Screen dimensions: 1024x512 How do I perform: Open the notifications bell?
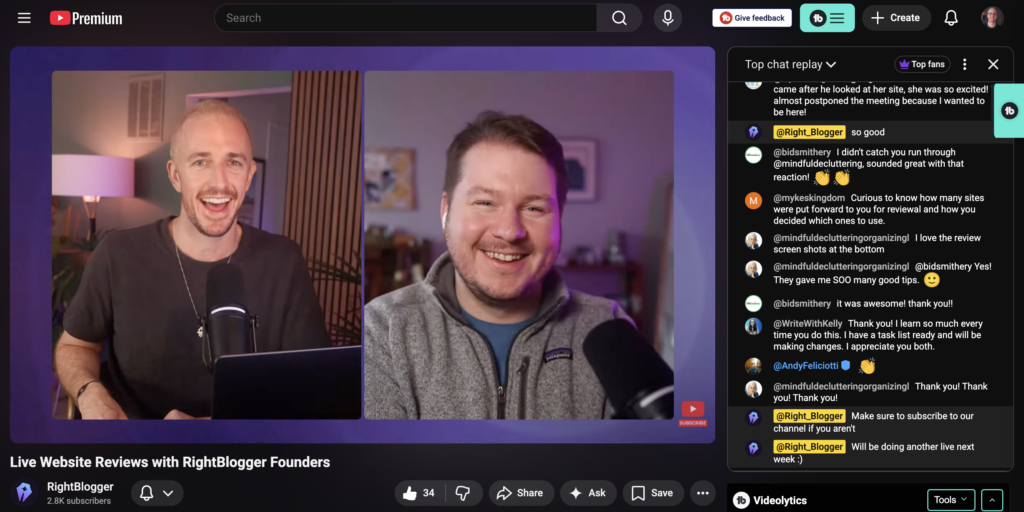coord(951,18)
